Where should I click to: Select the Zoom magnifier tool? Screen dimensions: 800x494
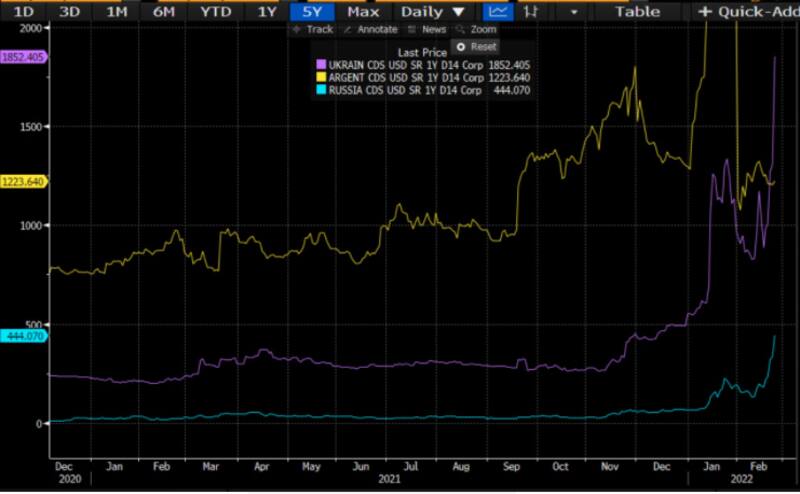(477, 29)
